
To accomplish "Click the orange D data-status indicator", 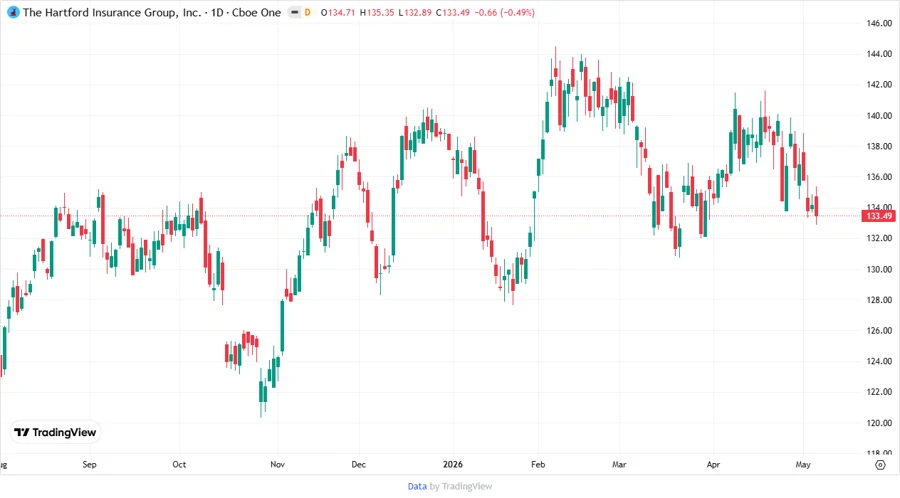I will click(308, 12).
